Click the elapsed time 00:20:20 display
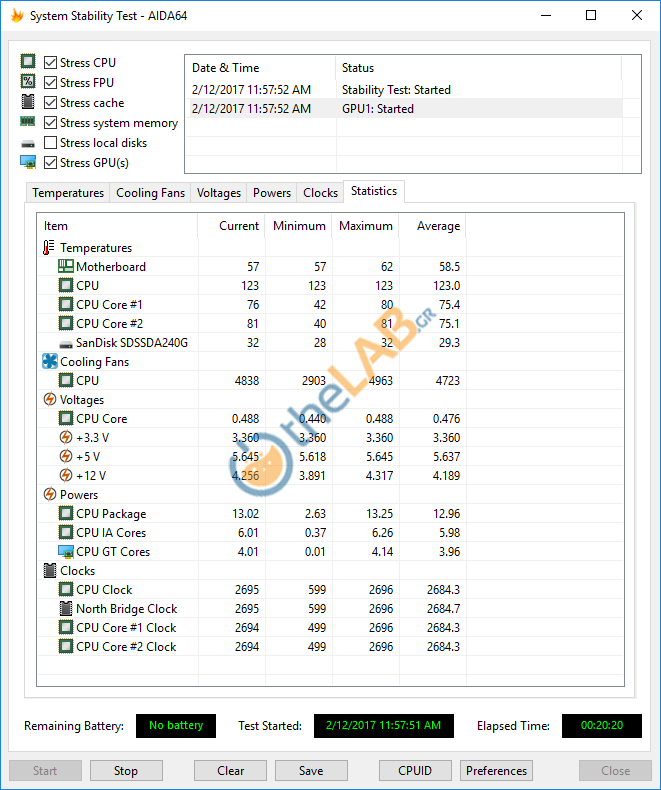 coord(602,726)
